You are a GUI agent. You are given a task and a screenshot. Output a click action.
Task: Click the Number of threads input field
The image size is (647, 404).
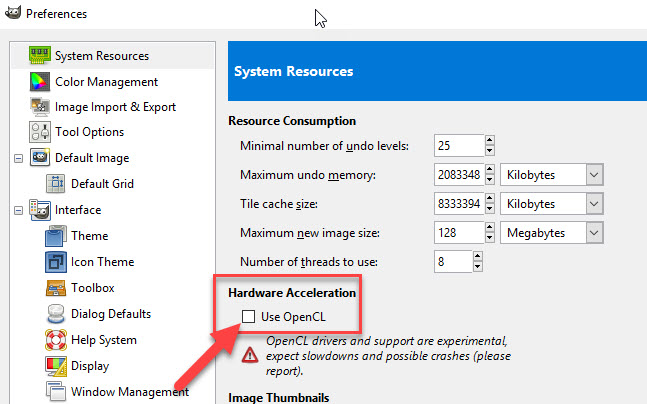[451, 262]
